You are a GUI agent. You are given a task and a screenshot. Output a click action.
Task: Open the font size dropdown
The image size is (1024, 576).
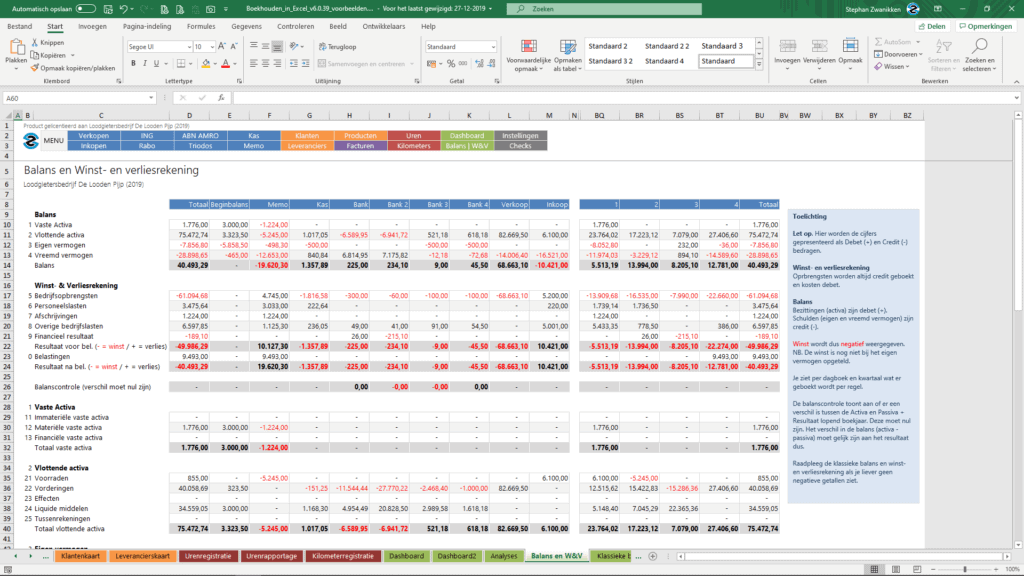(x=212, y=46)
